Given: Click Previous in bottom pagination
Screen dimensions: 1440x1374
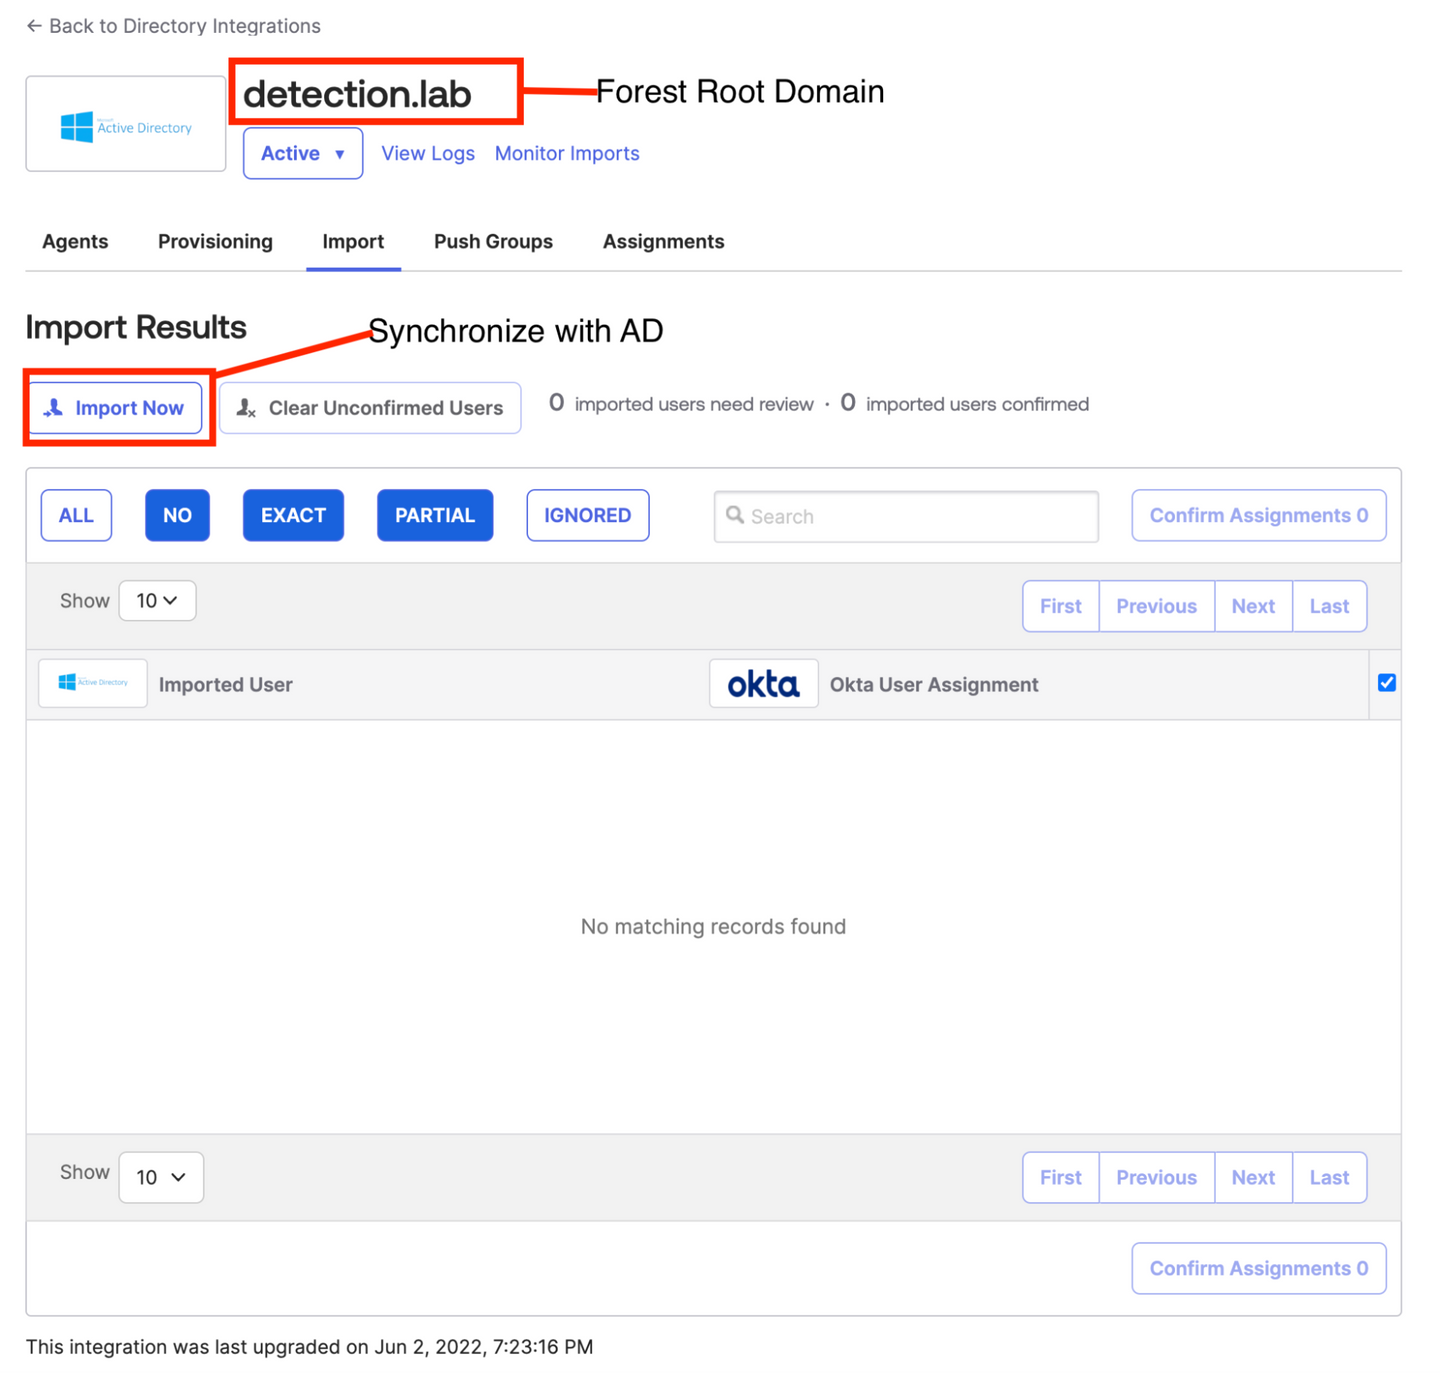Looking at the screenshot, I should click(1157, 1177).
